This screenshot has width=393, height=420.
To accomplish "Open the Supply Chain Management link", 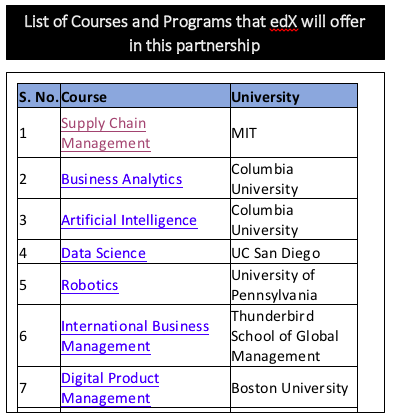I will point(106,133).
